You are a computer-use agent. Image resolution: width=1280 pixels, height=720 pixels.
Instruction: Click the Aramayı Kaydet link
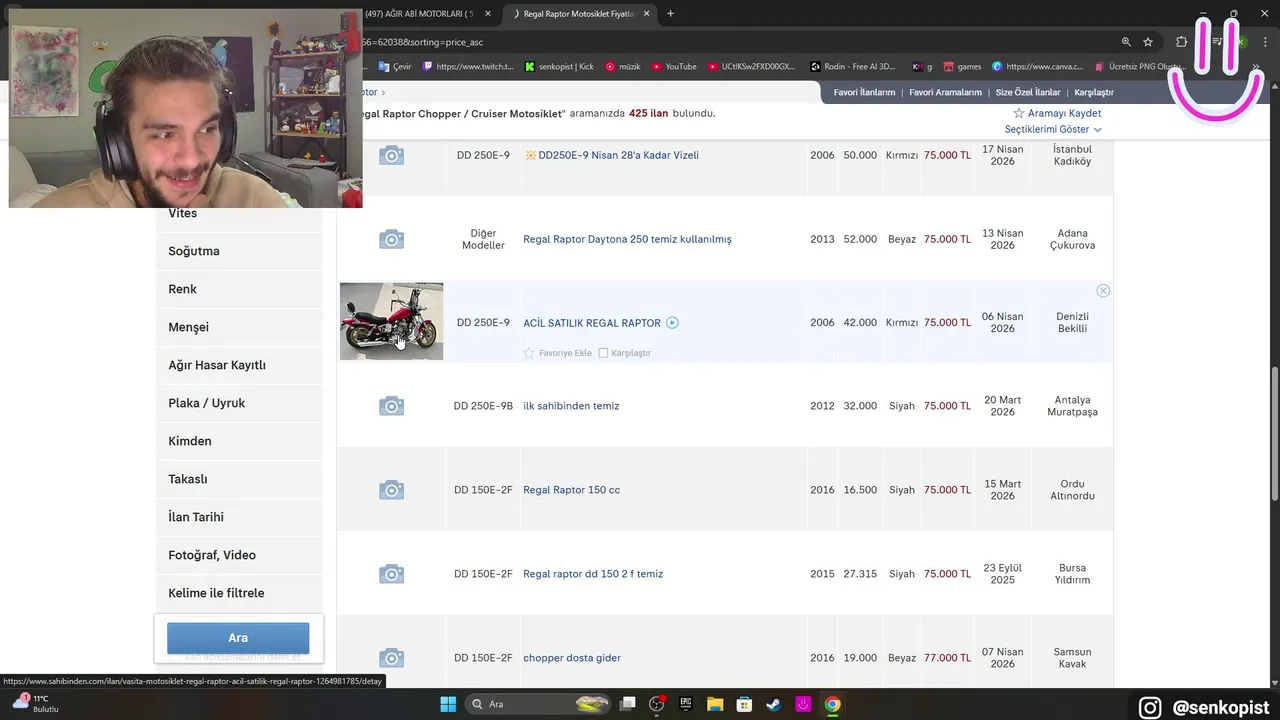1064,113
